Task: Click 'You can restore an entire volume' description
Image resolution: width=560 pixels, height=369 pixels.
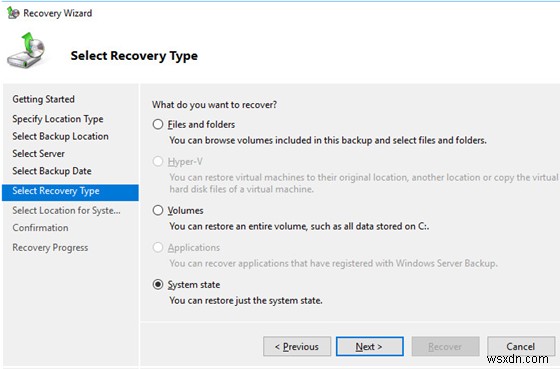Action: pos(299,226)
